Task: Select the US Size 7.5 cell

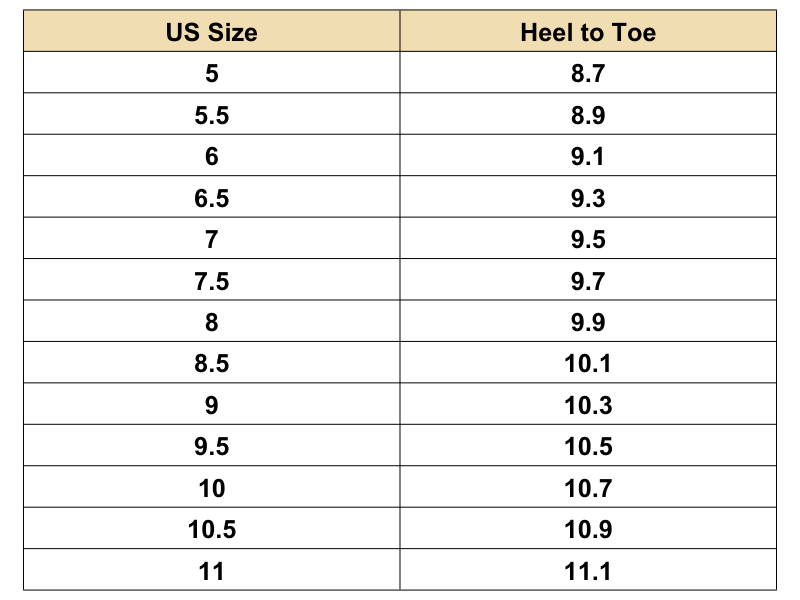Action: click(x=211, y=281)
